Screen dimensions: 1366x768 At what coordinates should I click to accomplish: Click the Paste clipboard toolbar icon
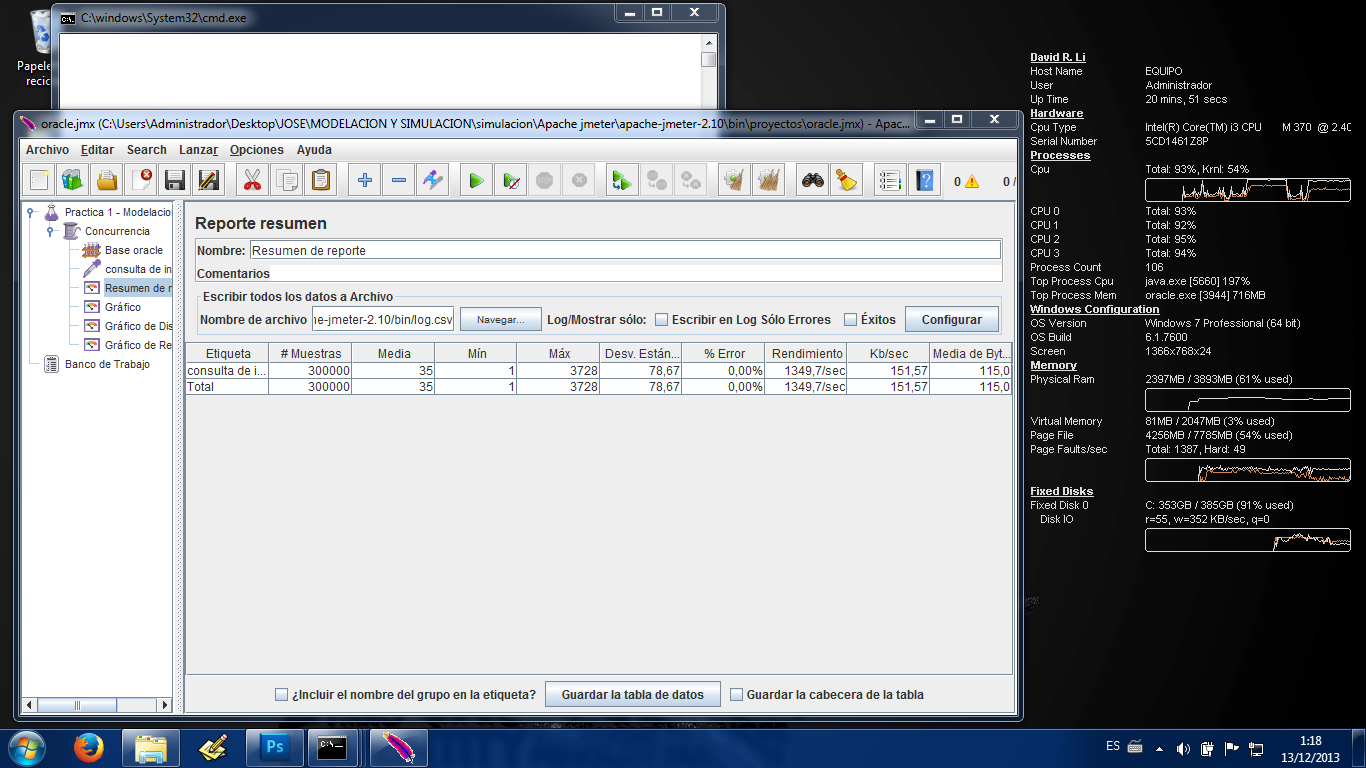(320, 180)
